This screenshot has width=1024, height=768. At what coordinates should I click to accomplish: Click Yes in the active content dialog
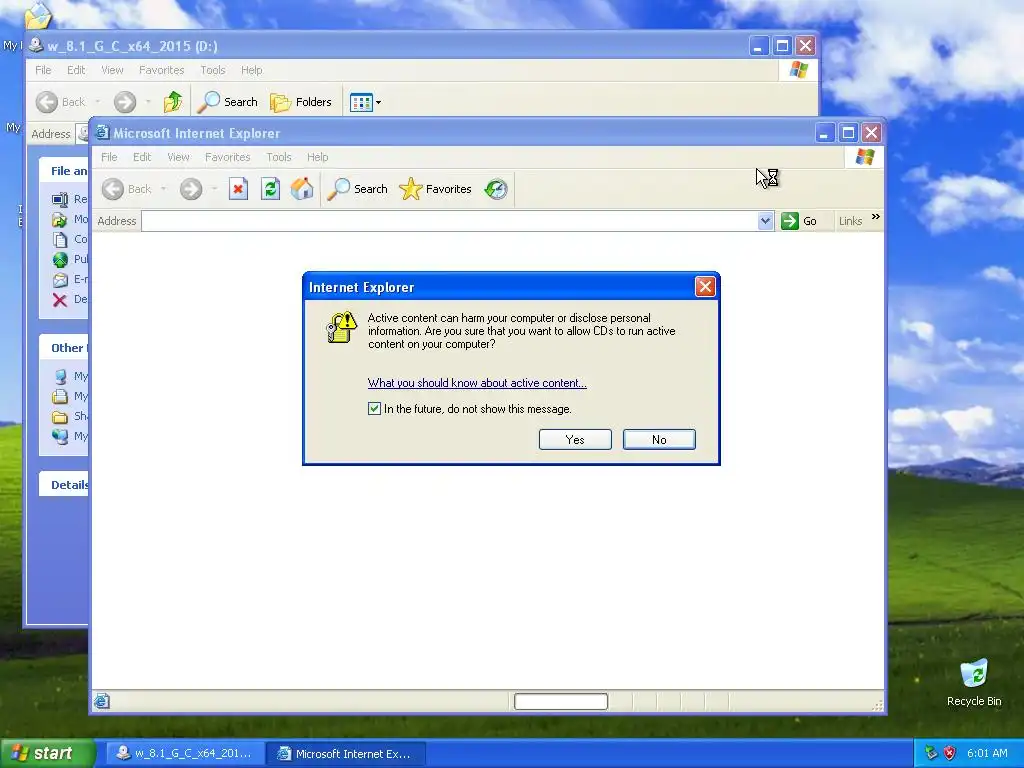(x=575, y=440)
